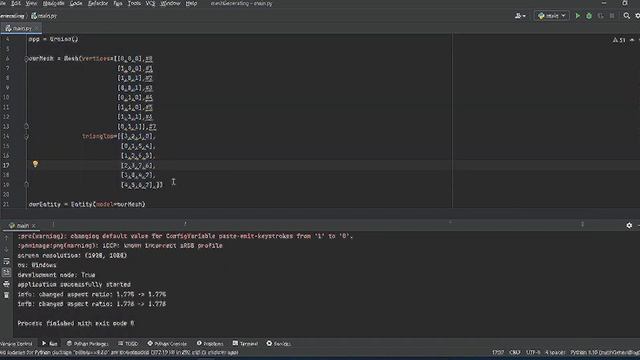
Task: Toggle soft-wrap in Run console
Action: (7, 261)
